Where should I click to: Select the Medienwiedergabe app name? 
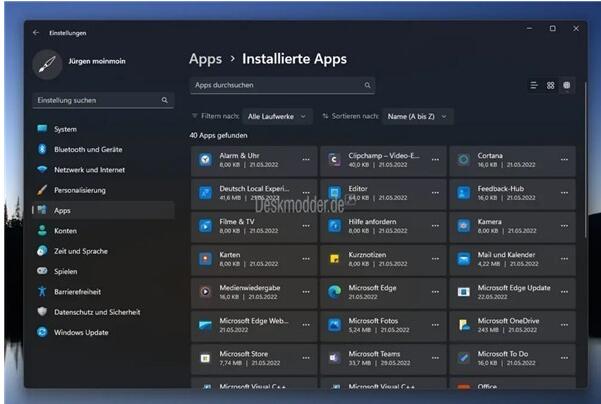tap(250, 288)
